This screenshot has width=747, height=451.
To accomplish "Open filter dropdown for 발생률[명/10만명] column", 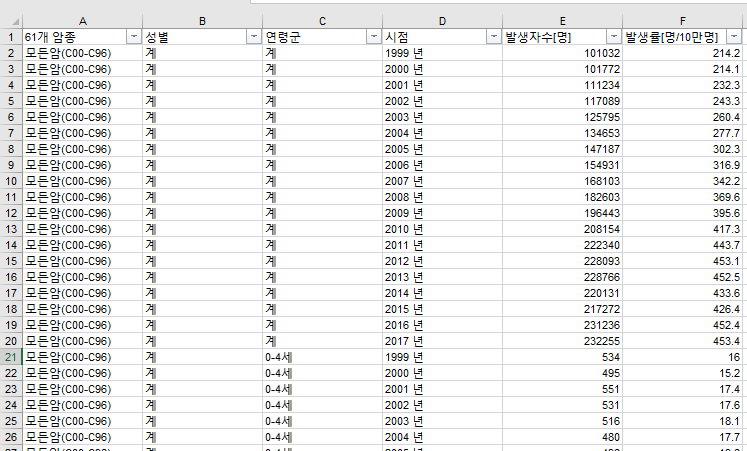I will pyautogui.click(x=734, y=37).
